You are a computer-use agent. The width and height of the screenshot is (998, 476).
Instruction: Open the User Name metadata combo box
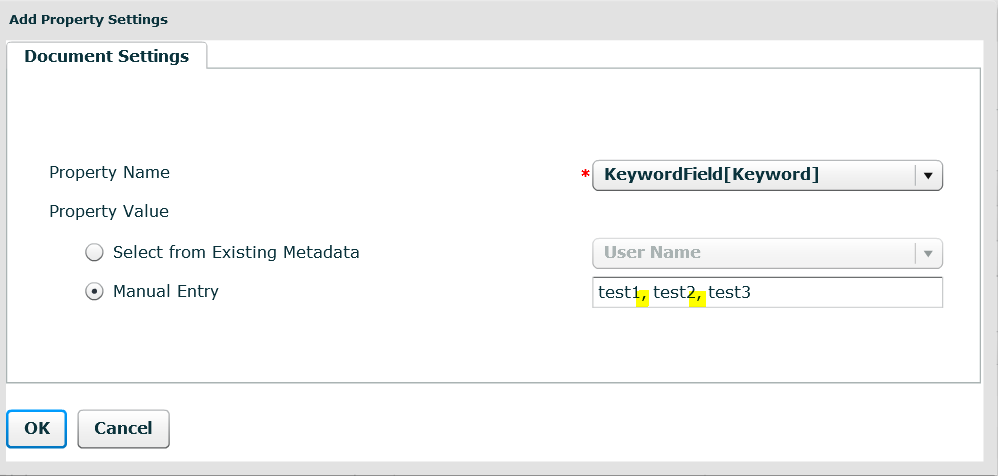754,253
